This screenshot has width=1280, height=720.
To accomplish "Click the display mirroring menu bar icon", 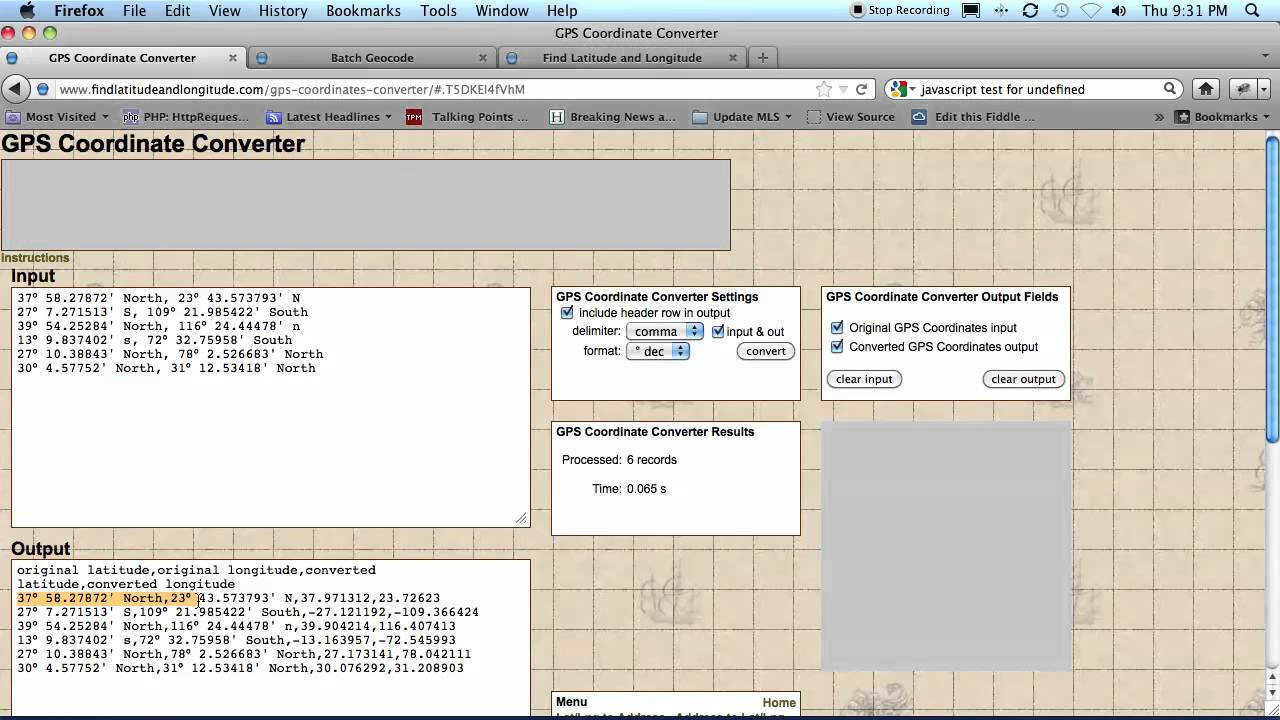I will pyautogui.click(x=971, y=10).
